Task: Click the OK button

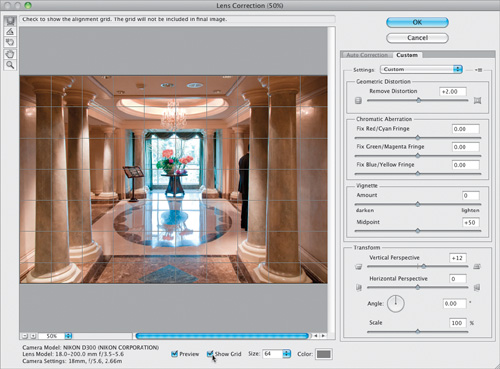Action: point(417,22)
